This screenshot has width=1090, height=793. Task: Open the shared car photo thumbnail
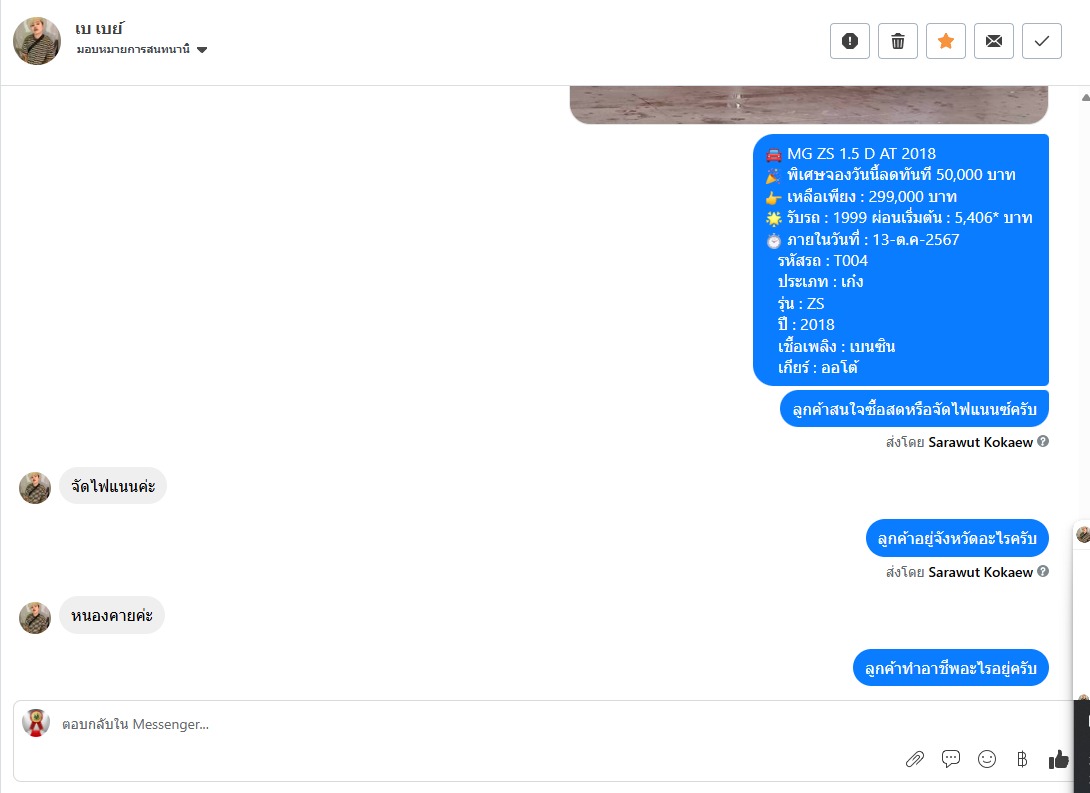pos(808,105)
